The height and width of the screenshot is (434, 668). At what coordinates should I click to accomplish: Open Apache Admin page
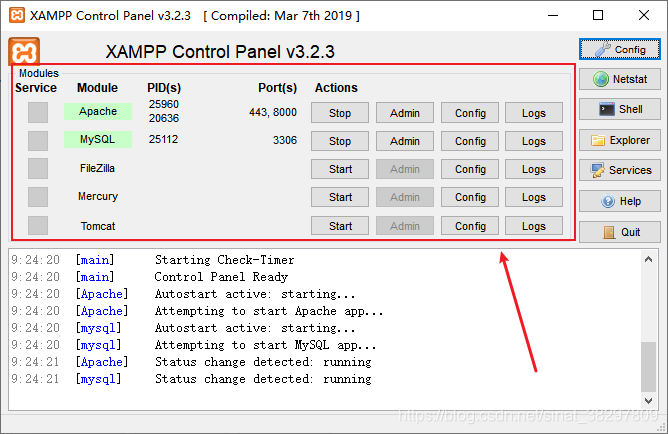pos(405,113)
